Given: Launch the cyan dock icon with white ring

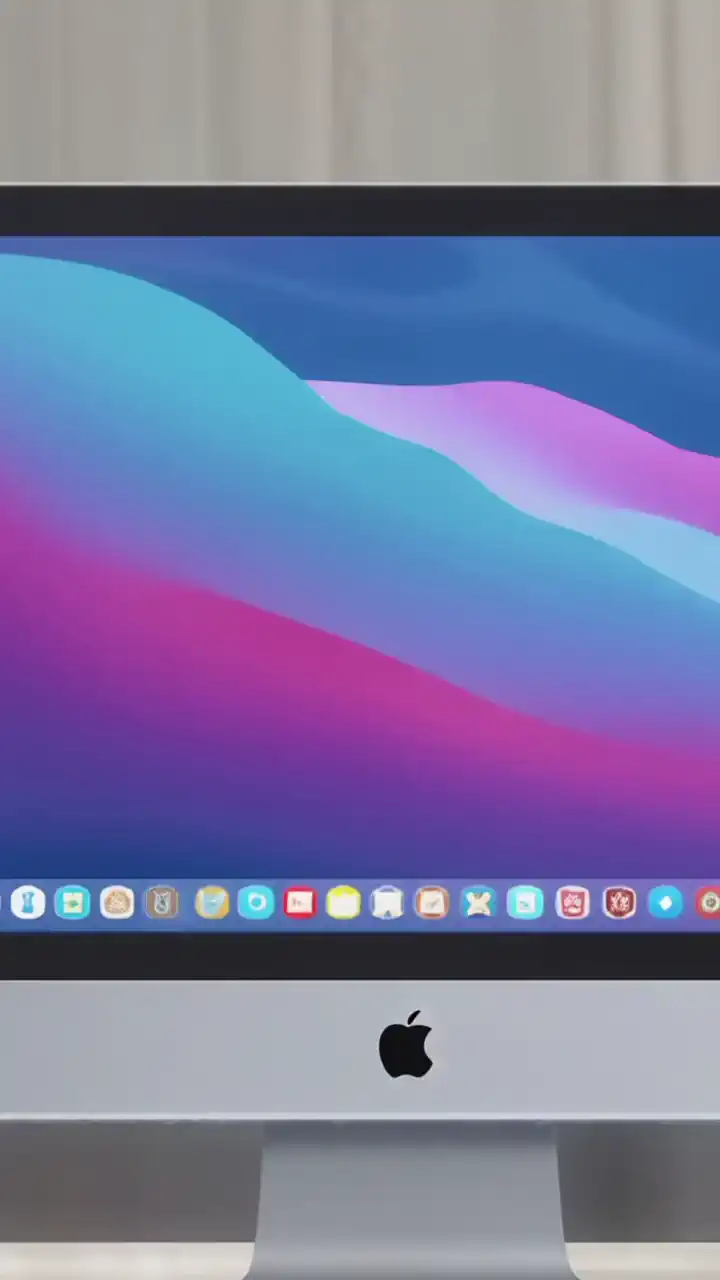Looking at the screenshot, I should [256, 903].
